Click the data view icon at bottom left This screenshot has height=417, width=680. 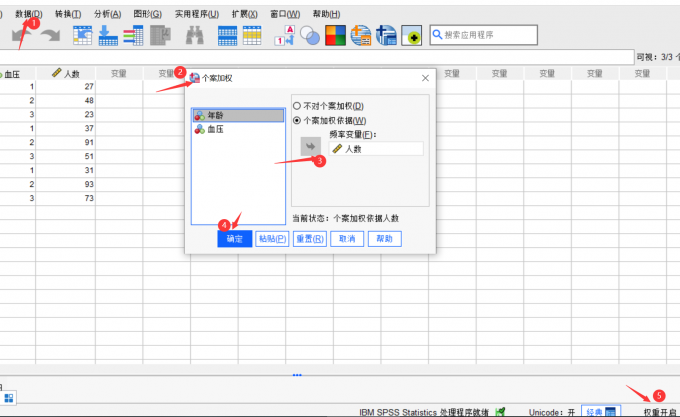click(9, 398)
